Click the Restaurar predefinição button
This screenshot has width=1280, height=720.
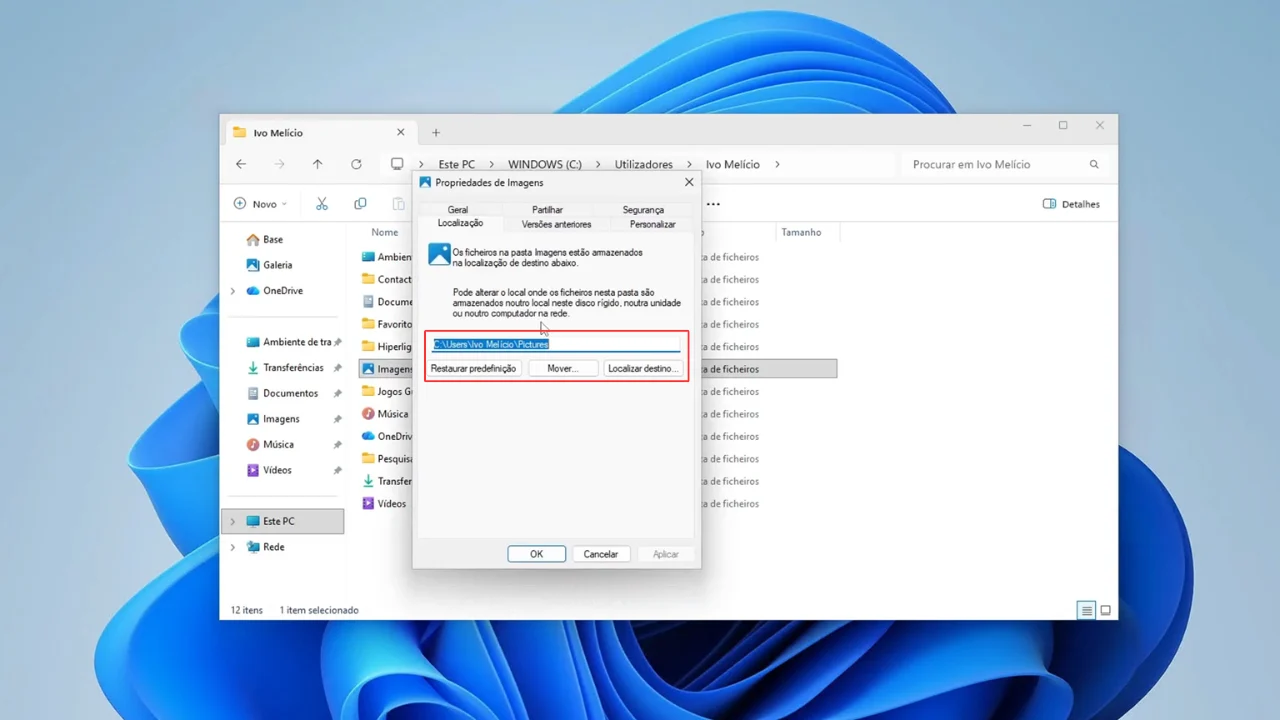(473, 368)
